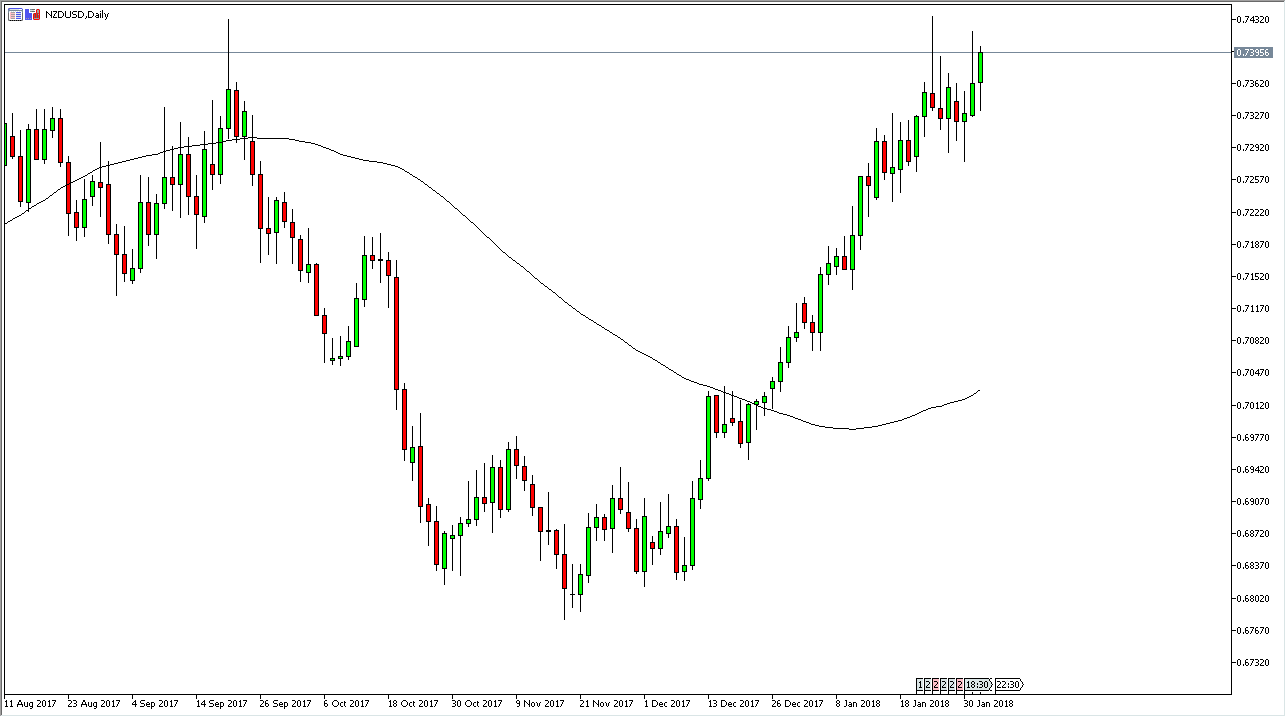Select the first red-highlighted '2' event badge
This screenshot has height=717, width=1286.
936,685
